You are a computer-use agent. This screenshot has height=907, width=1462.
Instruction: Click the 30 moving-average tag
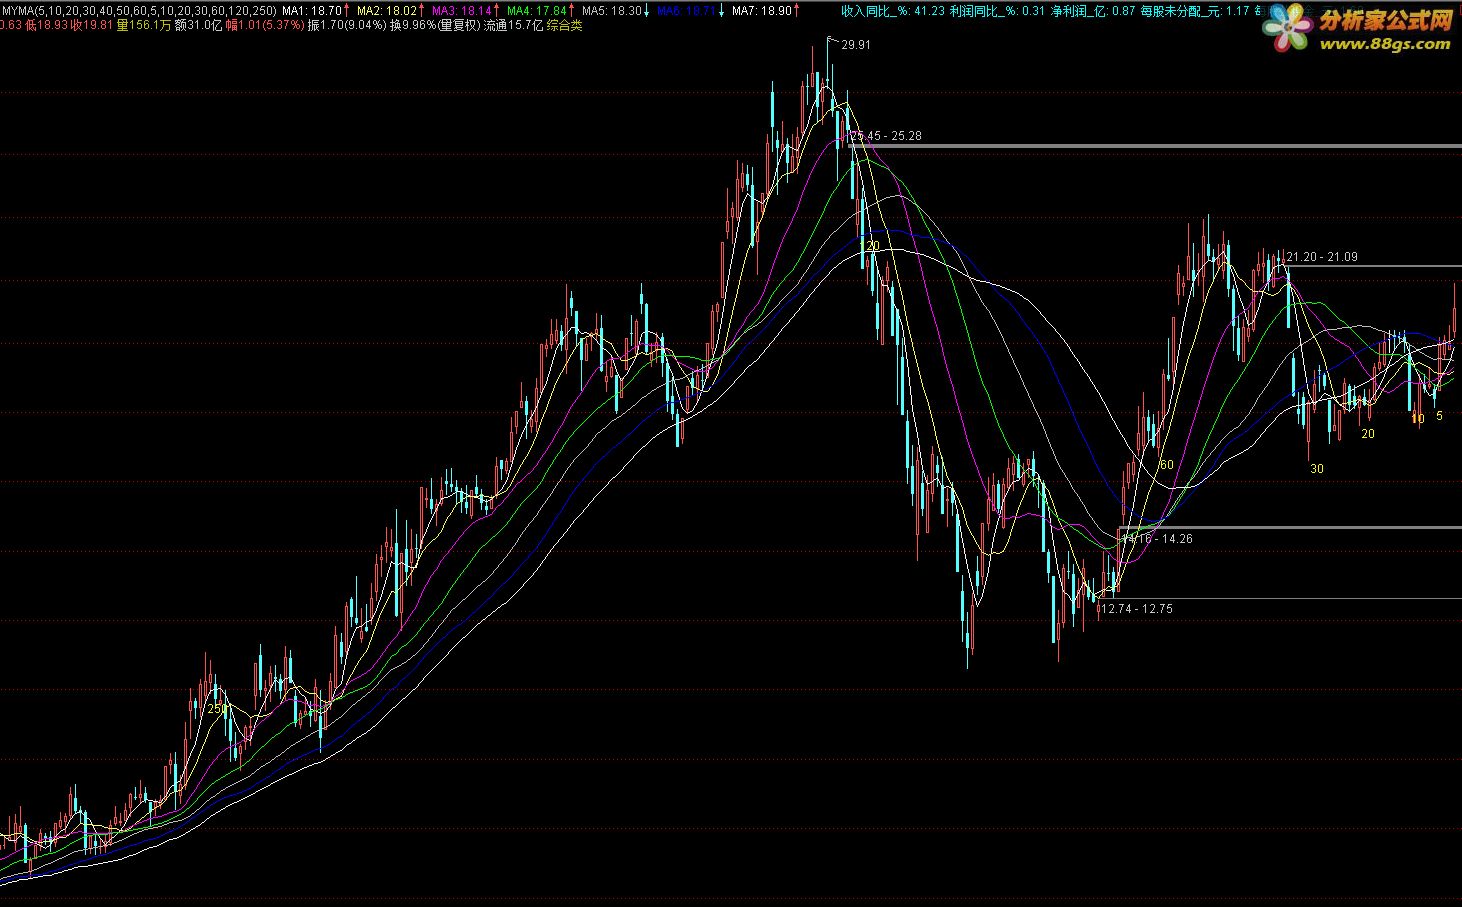point(1317,469)
